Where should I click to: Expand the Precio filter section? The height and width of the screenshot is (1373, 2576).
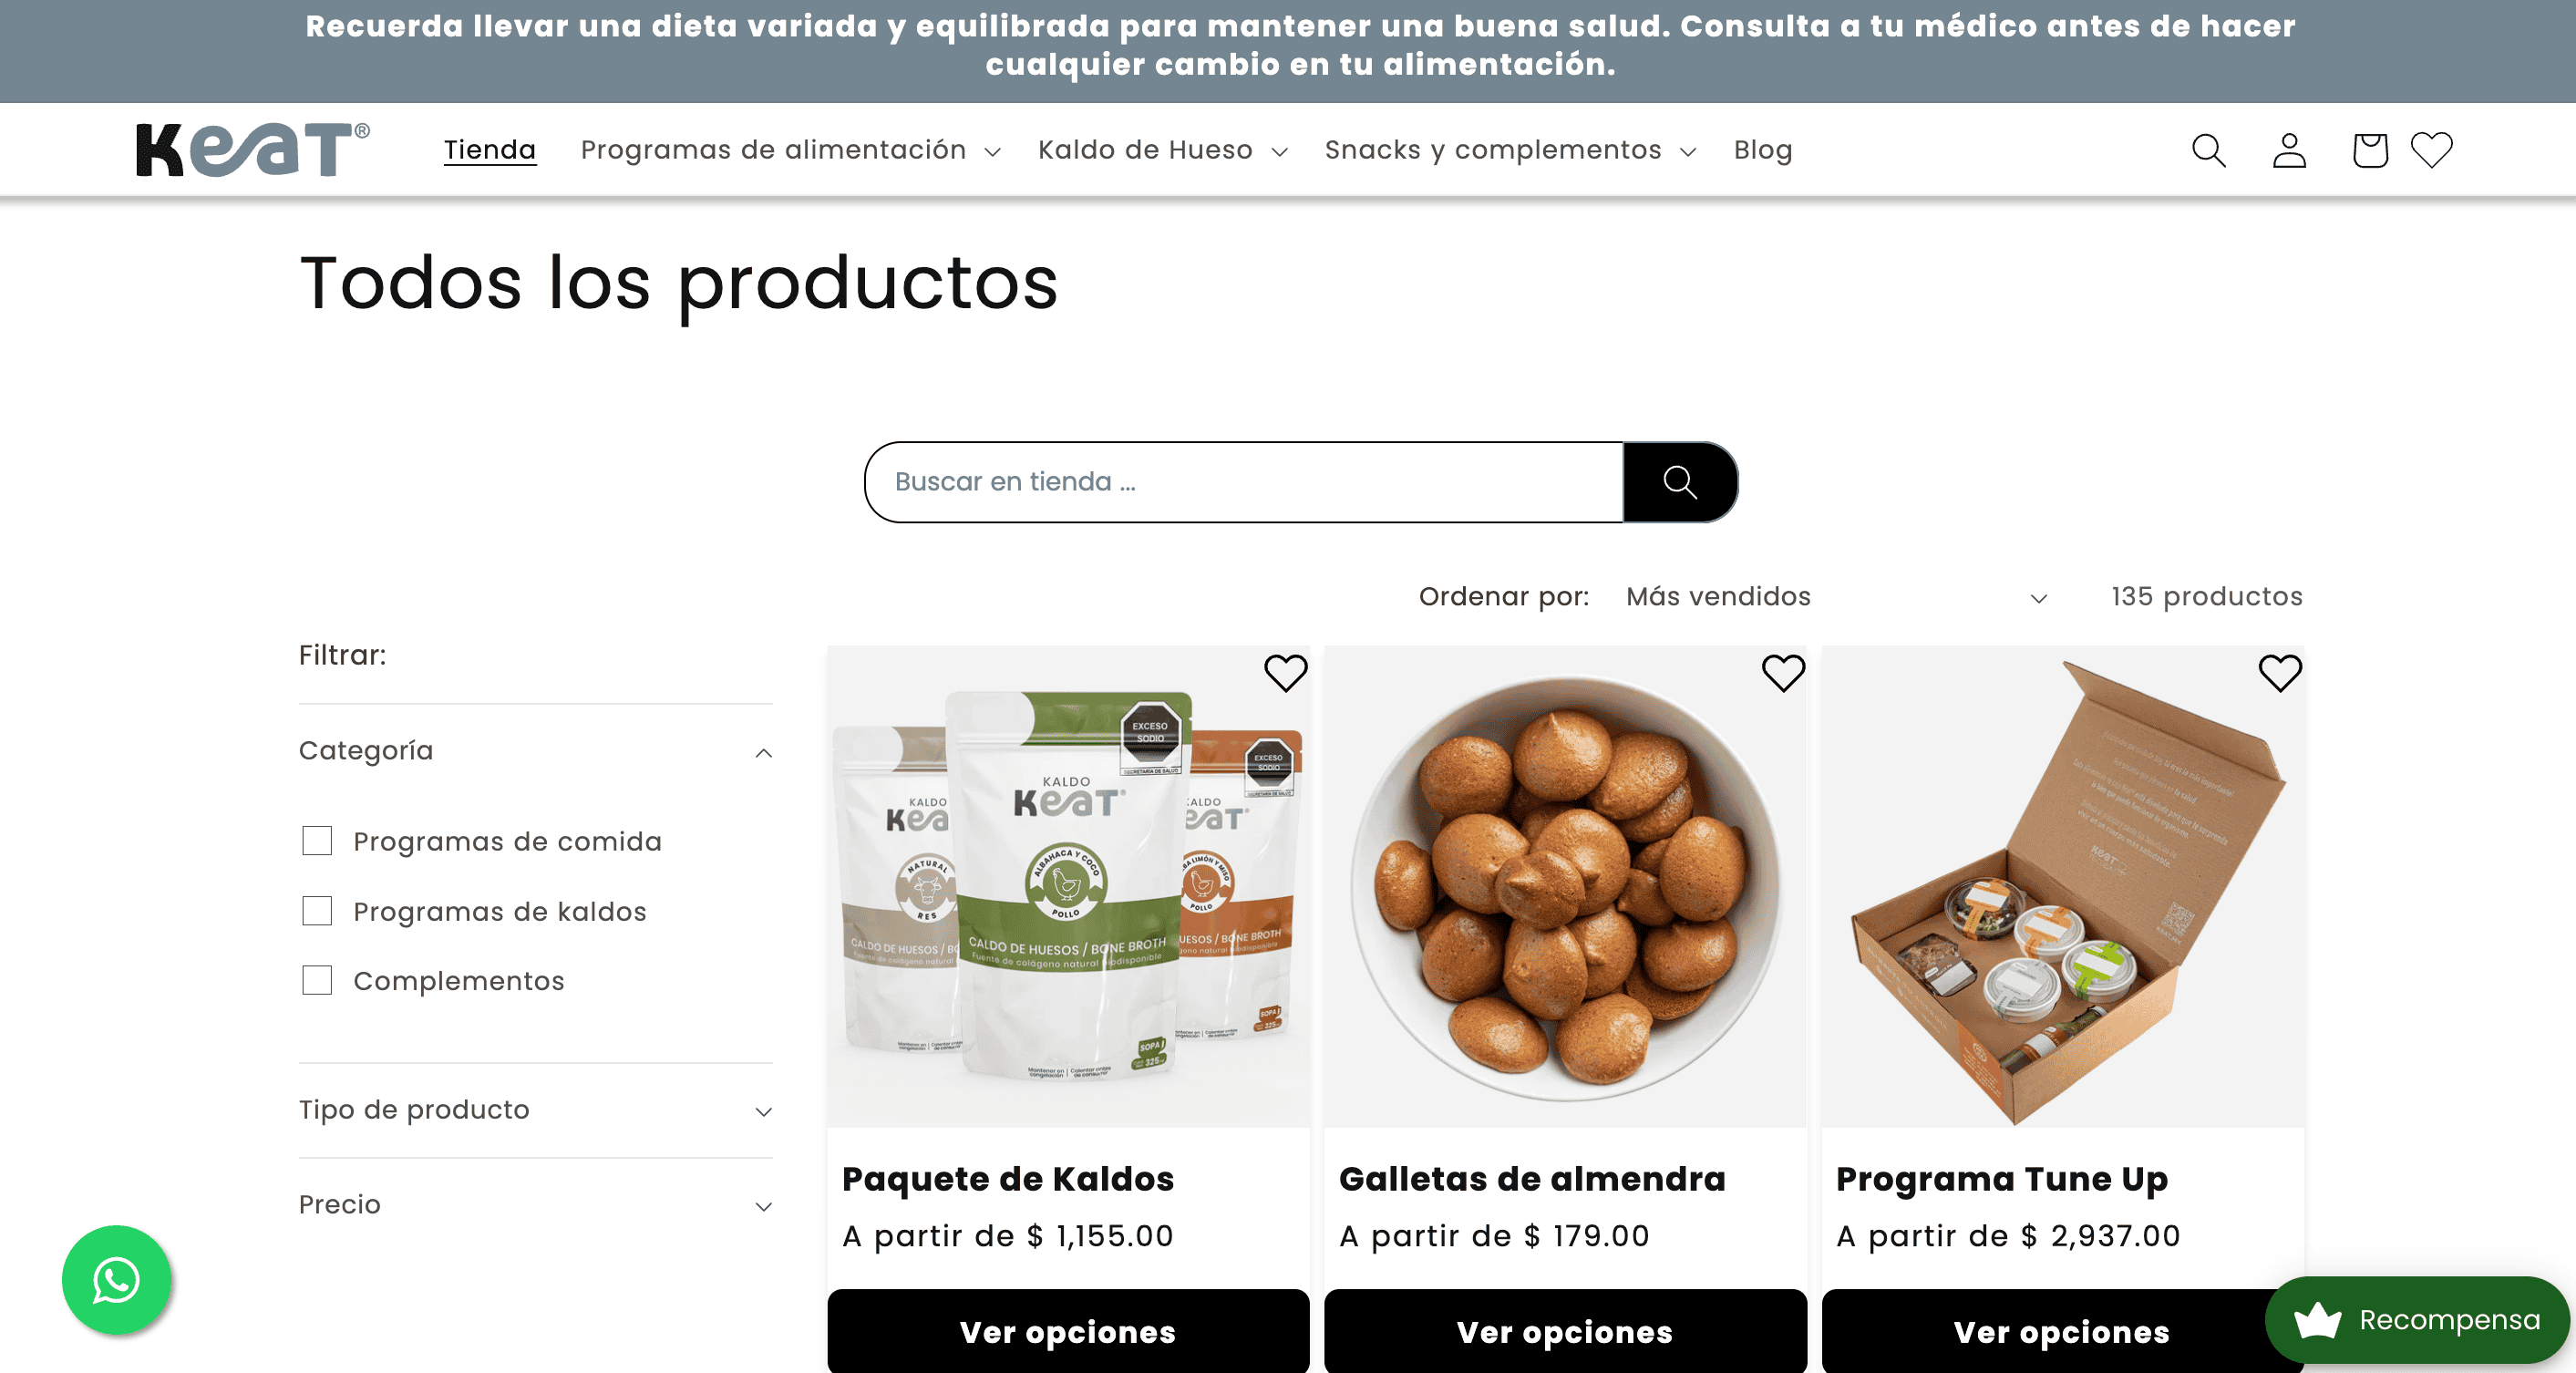click(535, 1205)
